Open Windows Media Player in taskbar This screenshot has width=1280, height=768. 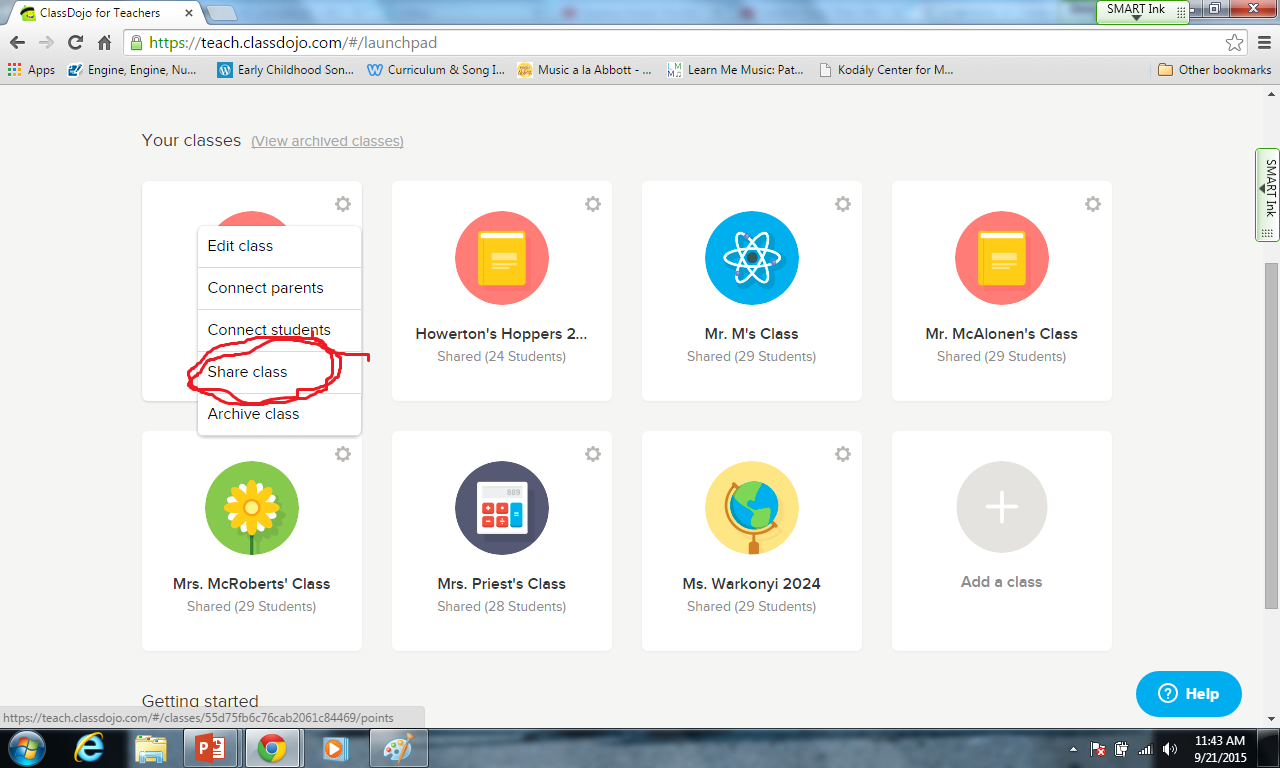[x=335, y=748]
